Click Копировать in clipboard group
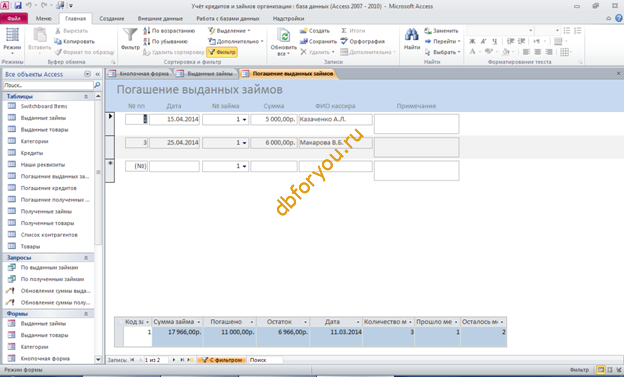The height and width of the screenshot is (377, 624). pyautogui.click(x=74, y=41)
